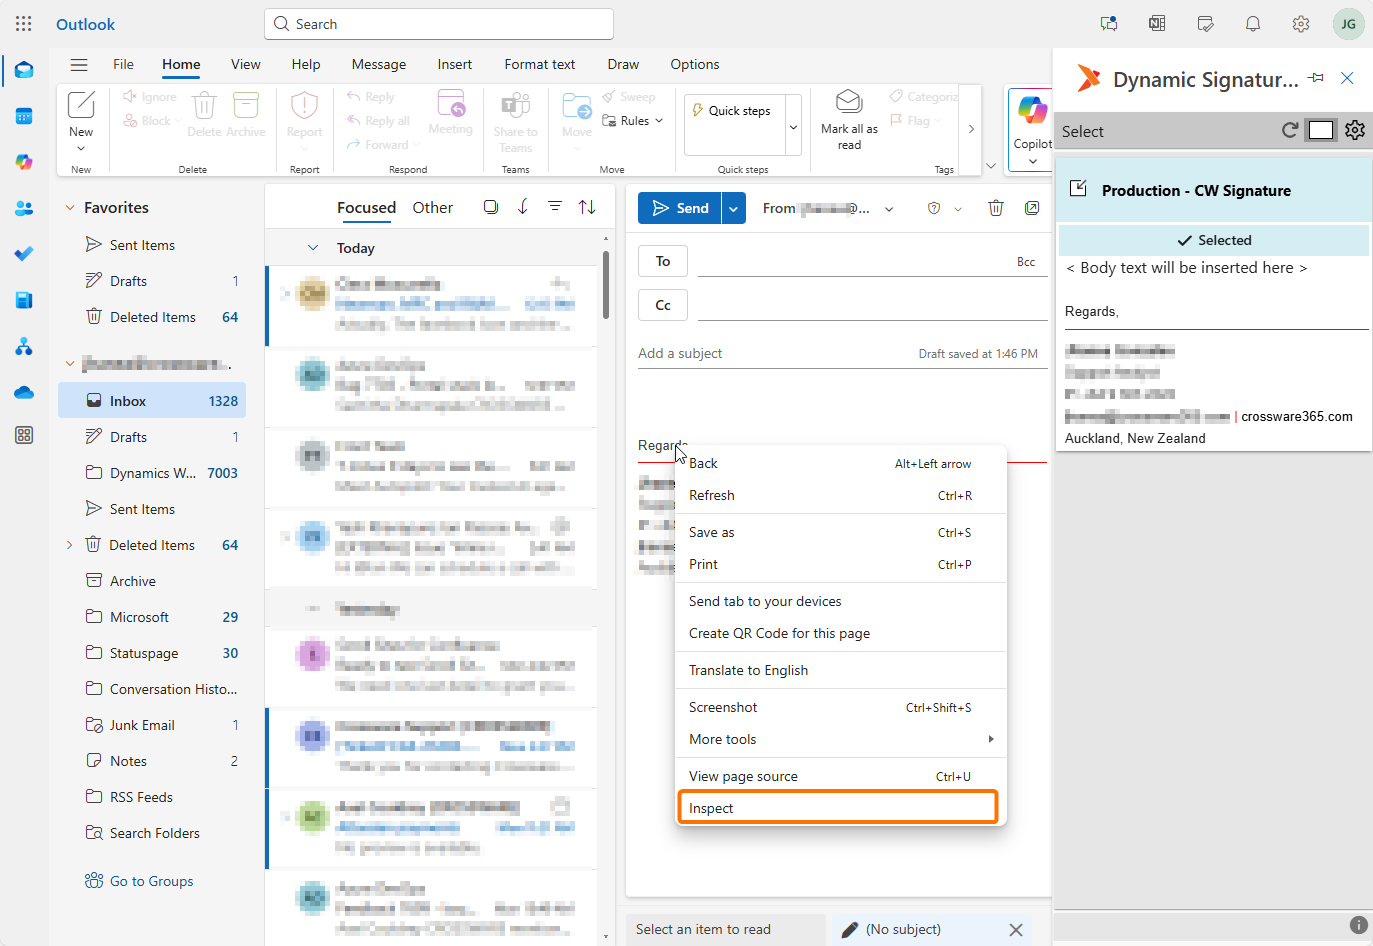Toggle the white preview box in panel
1373x946 pixels.
tap(1321, 130)
